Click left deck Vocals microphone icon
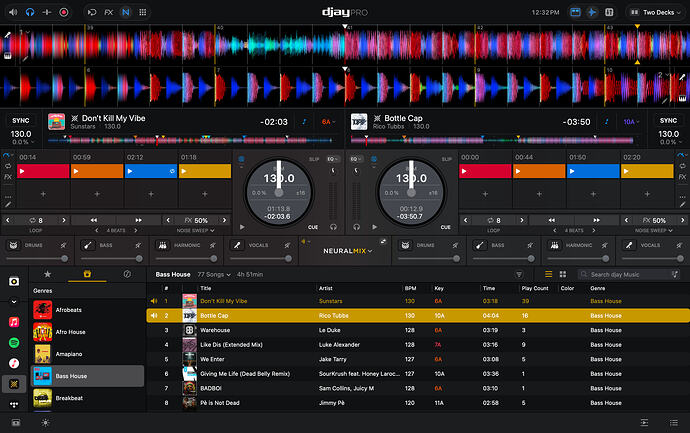 (237, 245)
